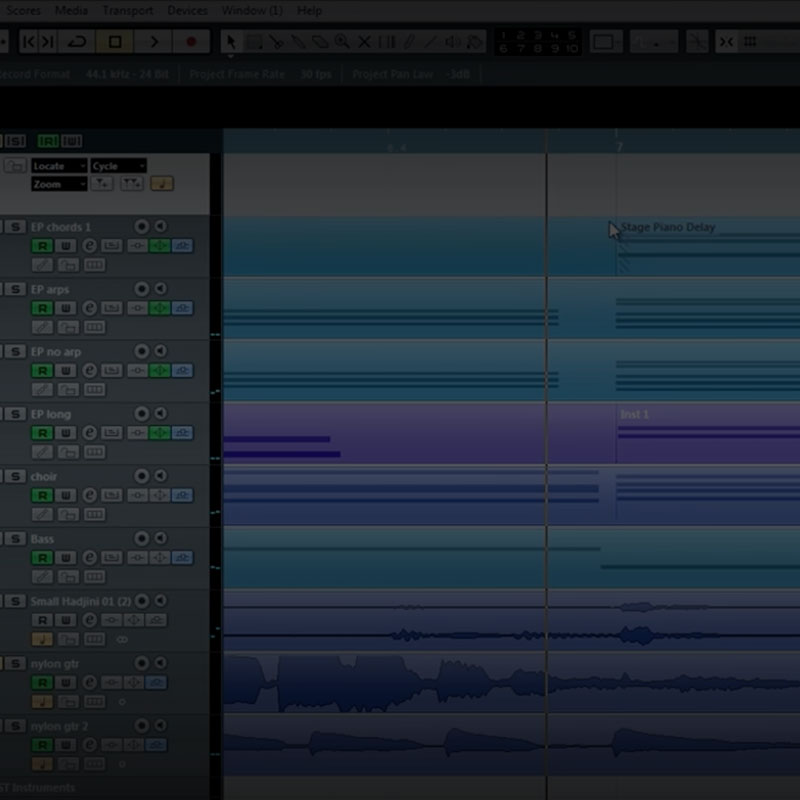800x800 pixels.
Task: Toggle lock button on EP arps track
Action: click(68, 327)
